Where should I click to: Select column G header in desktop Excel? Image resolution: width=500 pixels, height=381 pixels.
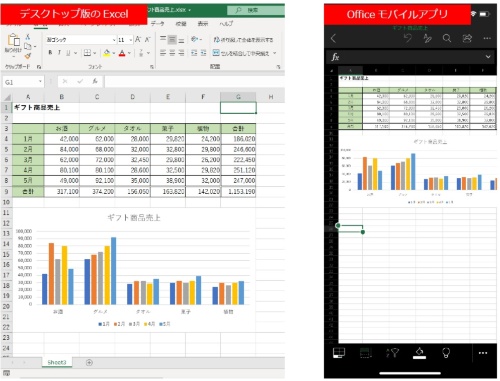tap(238, 97)
